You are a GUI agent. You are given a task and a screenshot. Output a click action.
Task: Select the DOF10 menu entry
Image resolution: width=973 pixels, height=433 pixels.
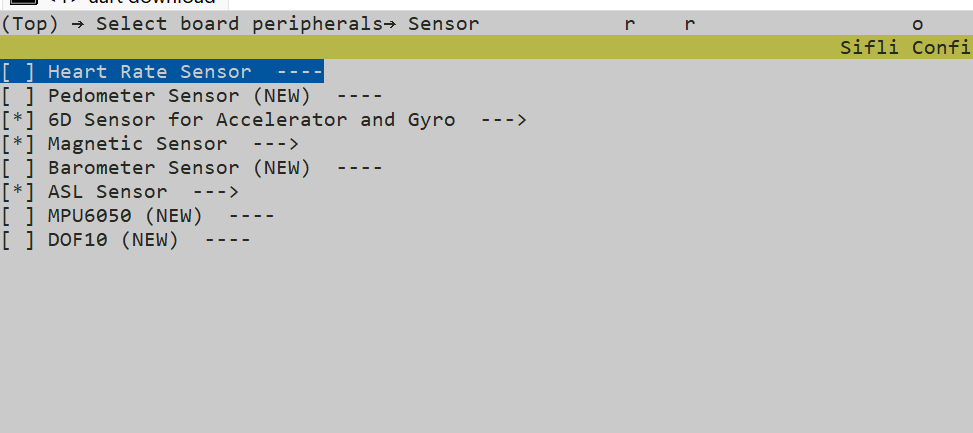[x=126, y=240]
